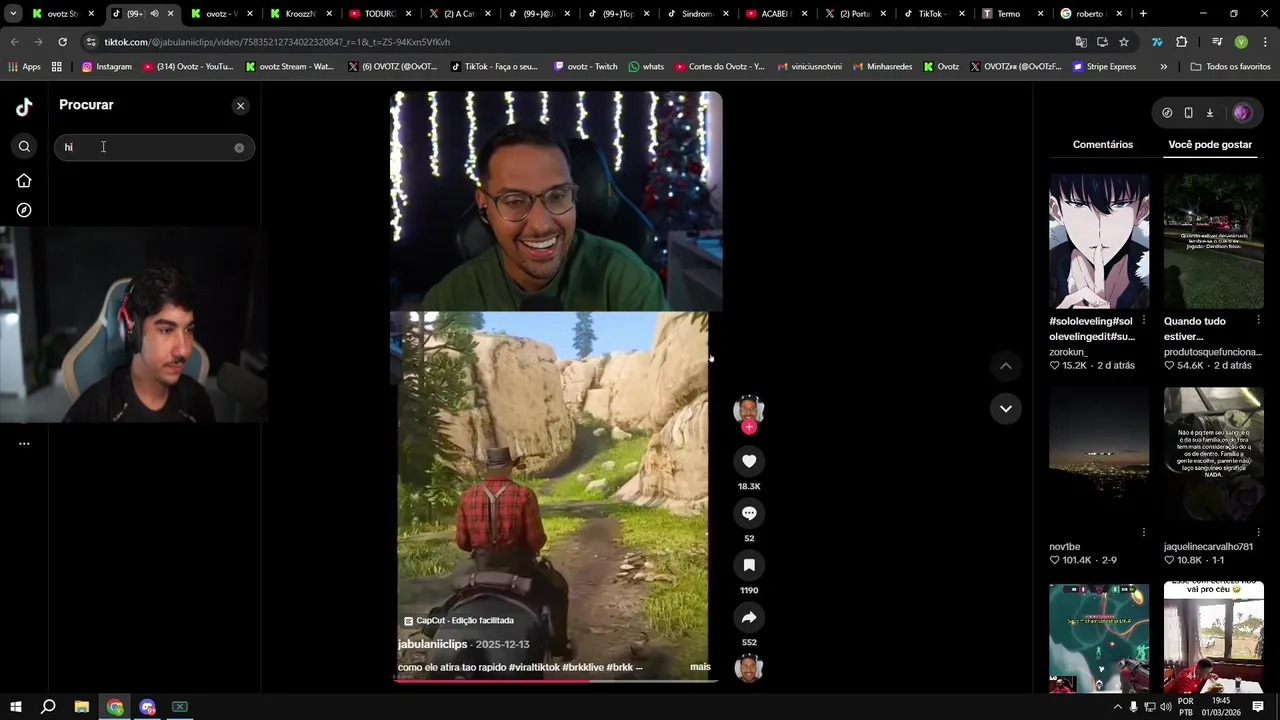Open the 'Quando tudo estiver...' video thumbnail

click(x=1214, y=242)
